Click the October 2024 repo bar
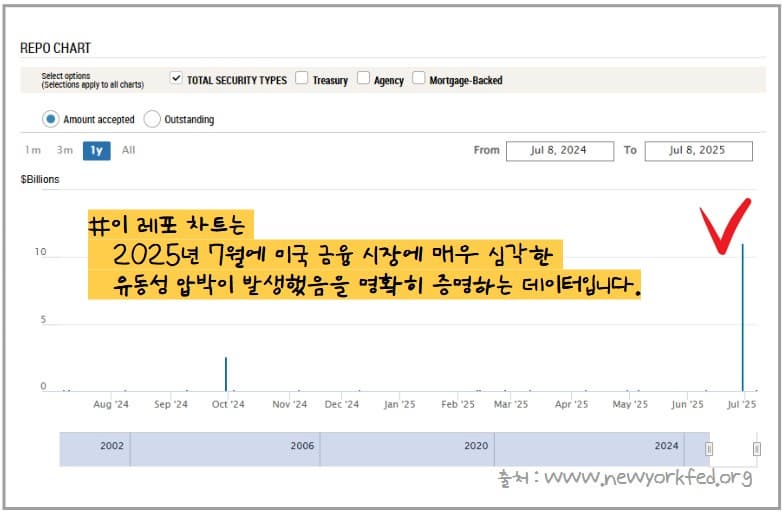 (226, 374)
